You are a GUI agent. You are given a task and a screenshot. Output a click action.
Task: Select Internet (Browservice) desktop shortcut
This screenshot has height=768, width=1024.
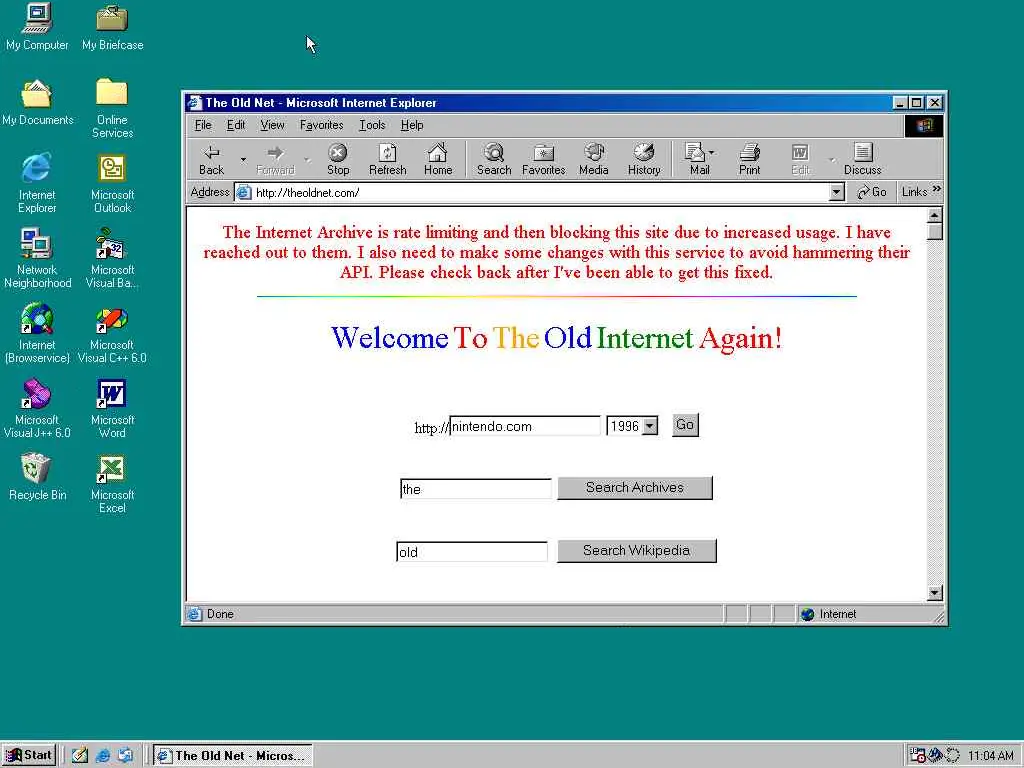pyautogui.click(x=37, y=334)
